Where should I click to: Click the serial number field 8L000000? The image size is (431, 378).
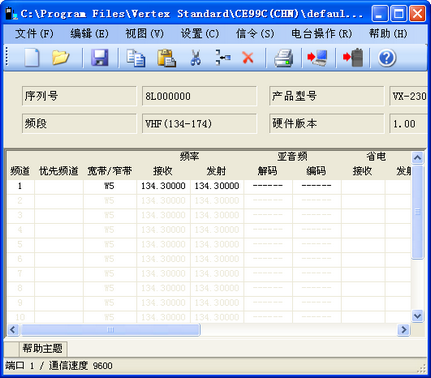pos(199,96)
